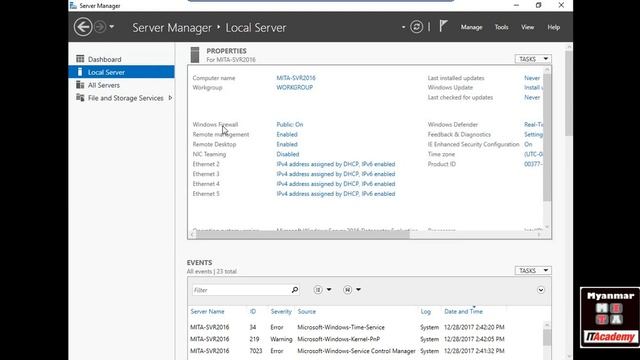Open Ethernet 5 IPv4 address settings
This screenshot has width=640, height=360.
pos(336,194)
